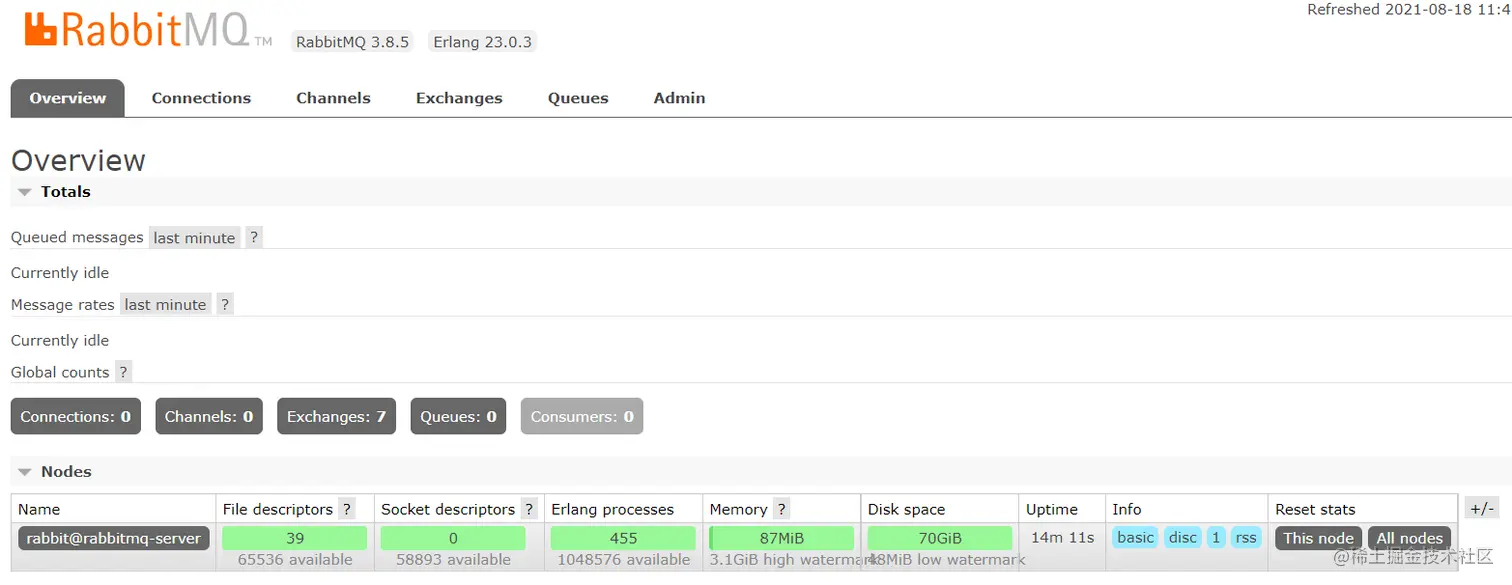The height and width of the screenshot is (585, 1512).
Task: Change Queued messages last minute range
Action: point(195,238)
